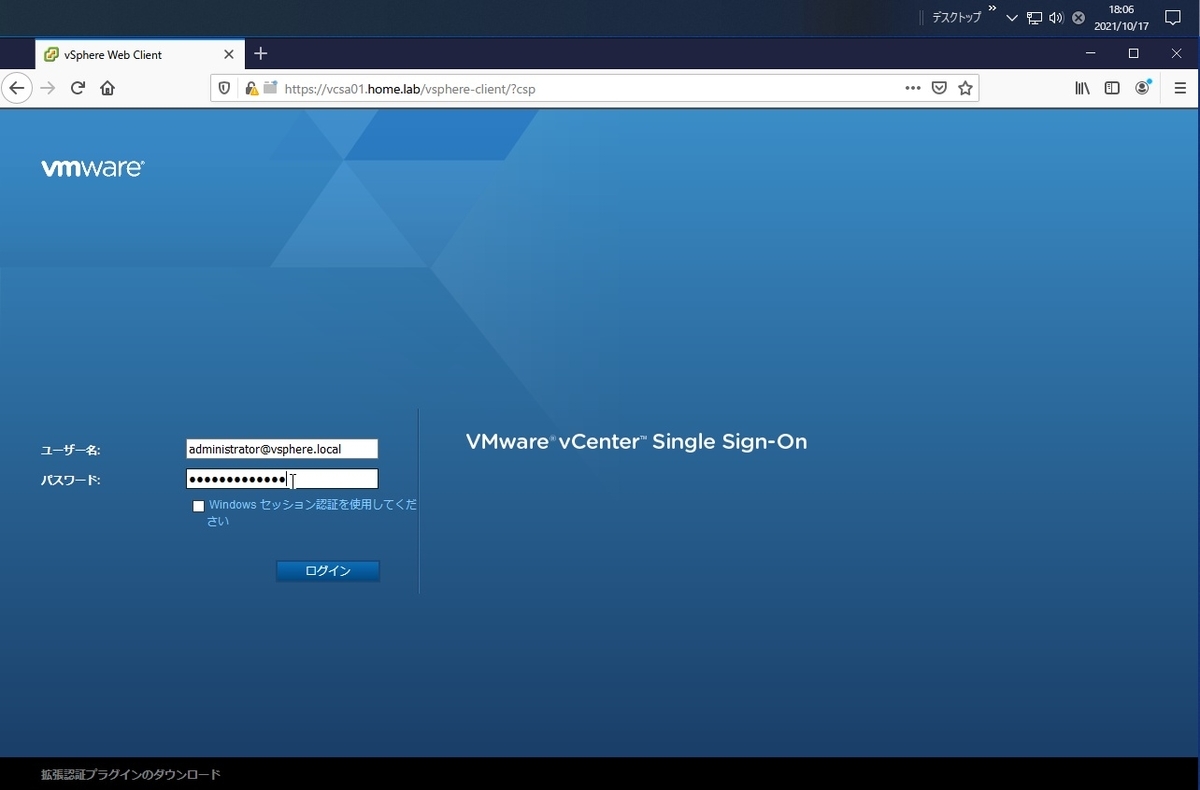Click the デスクトップ toolbar label
The width and height of the screenshot is (1200, 790).
(x=957, y=18)
